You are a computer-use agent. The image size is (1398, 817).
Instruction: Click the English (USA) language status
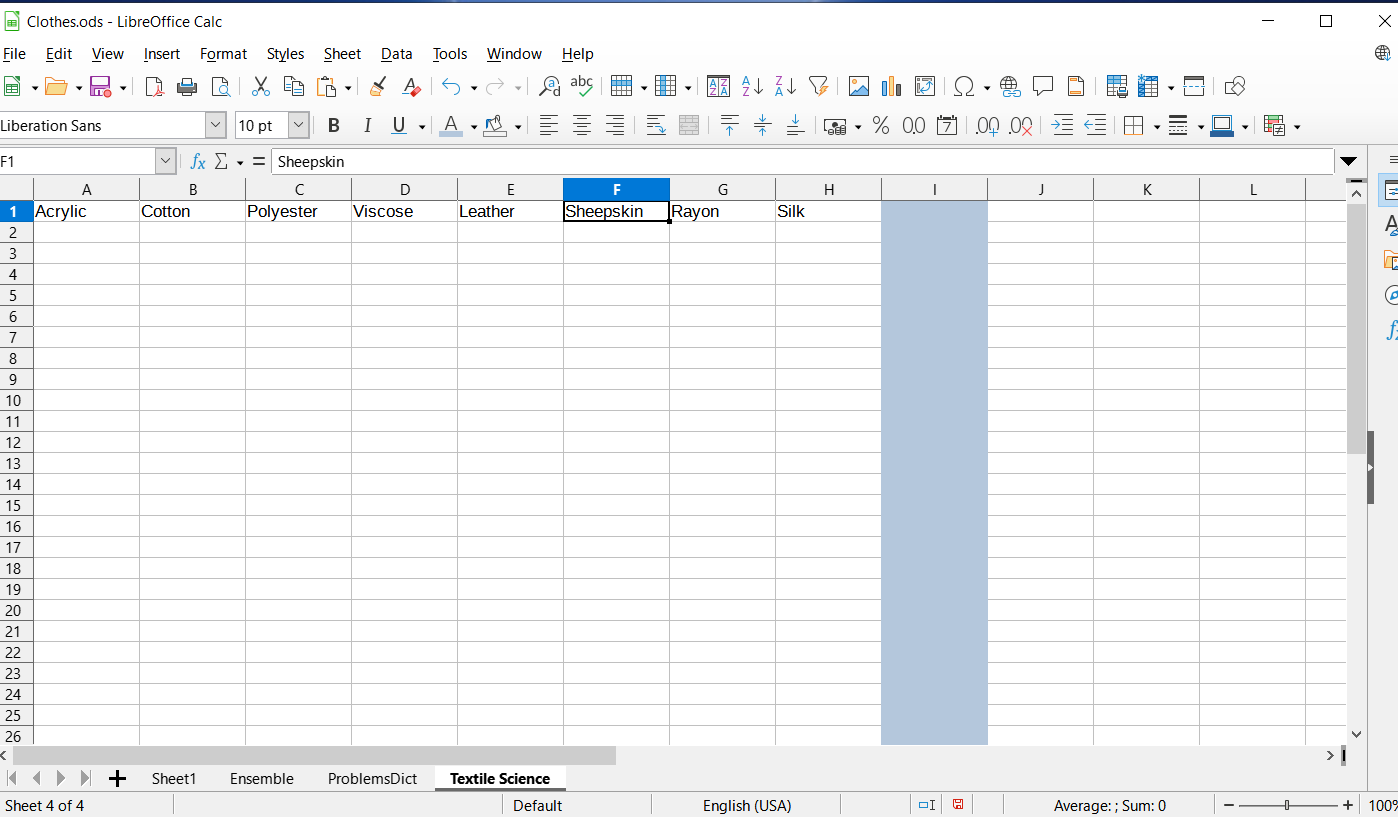746,805
